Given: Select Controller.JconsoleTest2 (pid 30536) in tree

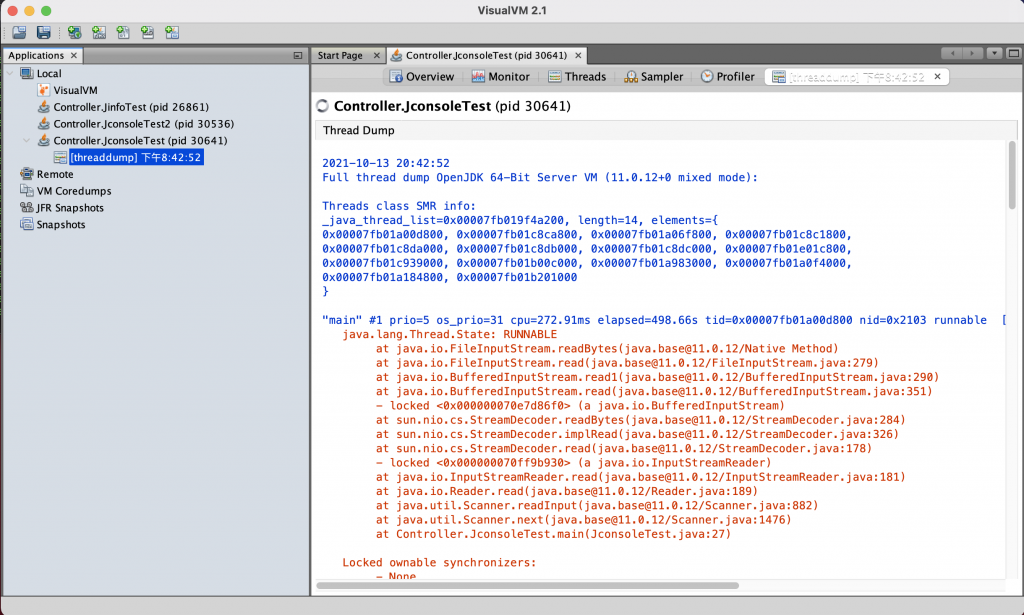Looking at the screenshot, I should pos(144,124).
